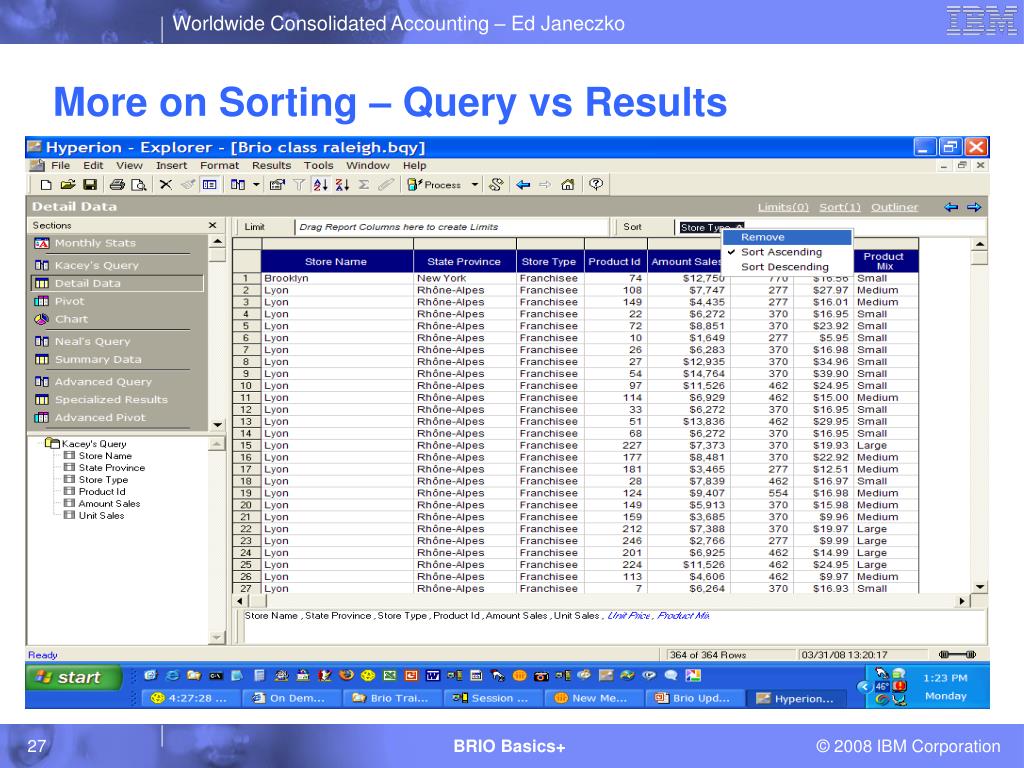
Task: Open the Neal's Query section
Action: [x=92, y=342]
